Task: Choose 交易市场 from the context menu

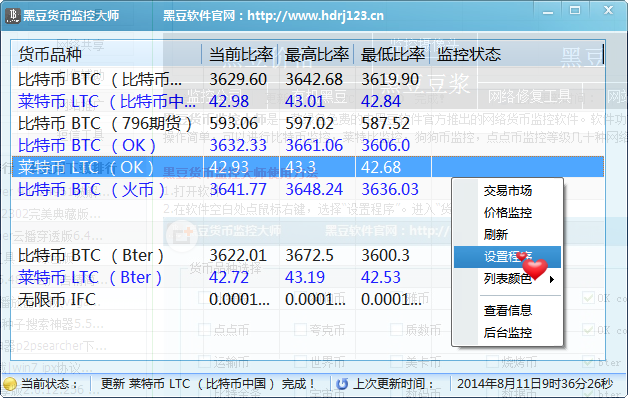Action: 507,191
